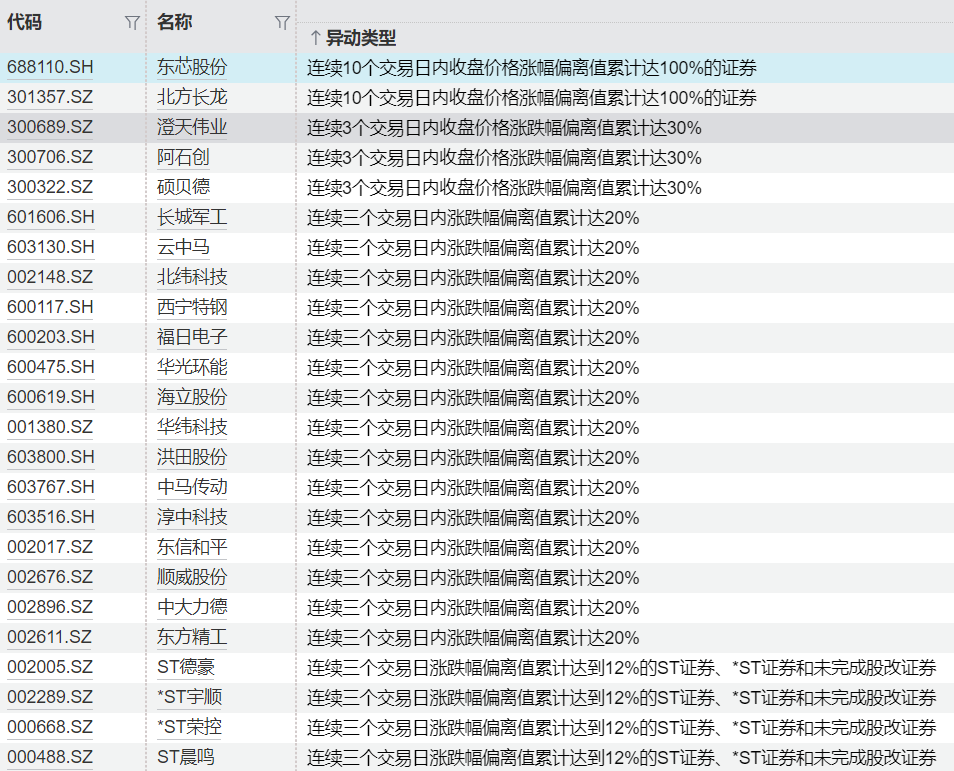Open stock code 601606.SH
Screen dimensions: 954x771
click(50, 217)
